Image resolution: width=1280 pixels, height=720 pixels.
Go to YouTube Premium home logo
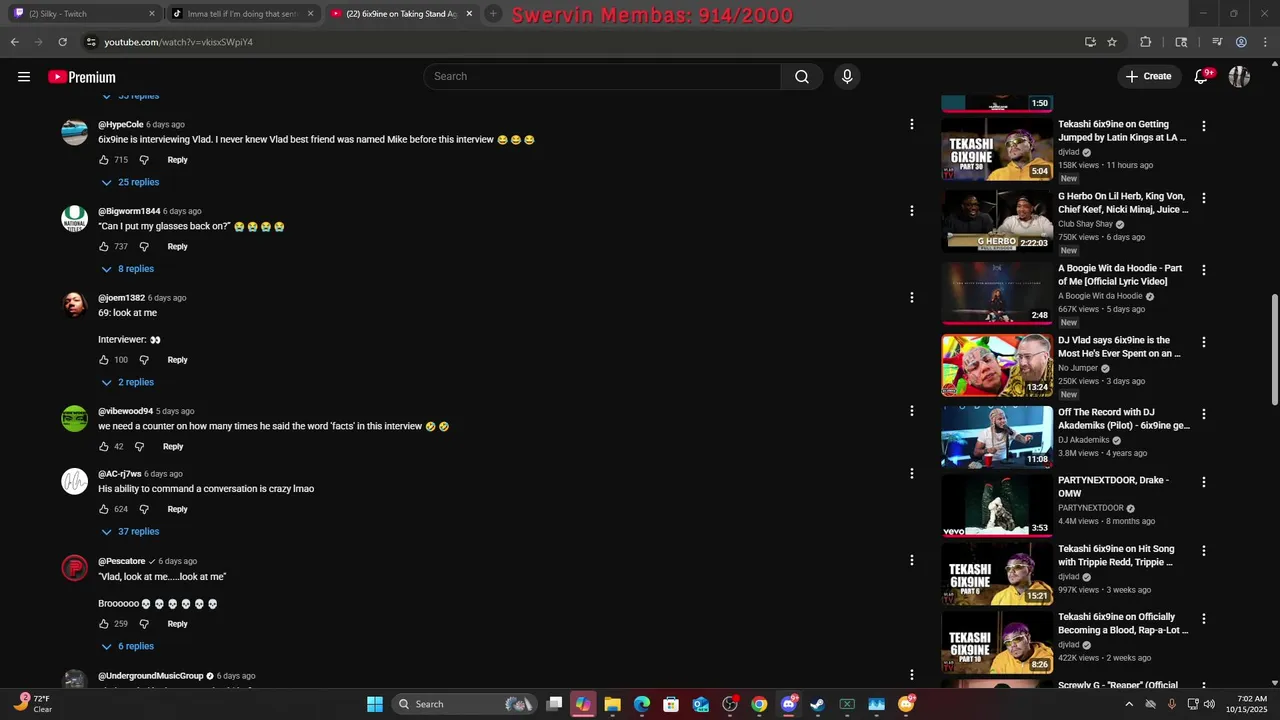click(82, 77)
